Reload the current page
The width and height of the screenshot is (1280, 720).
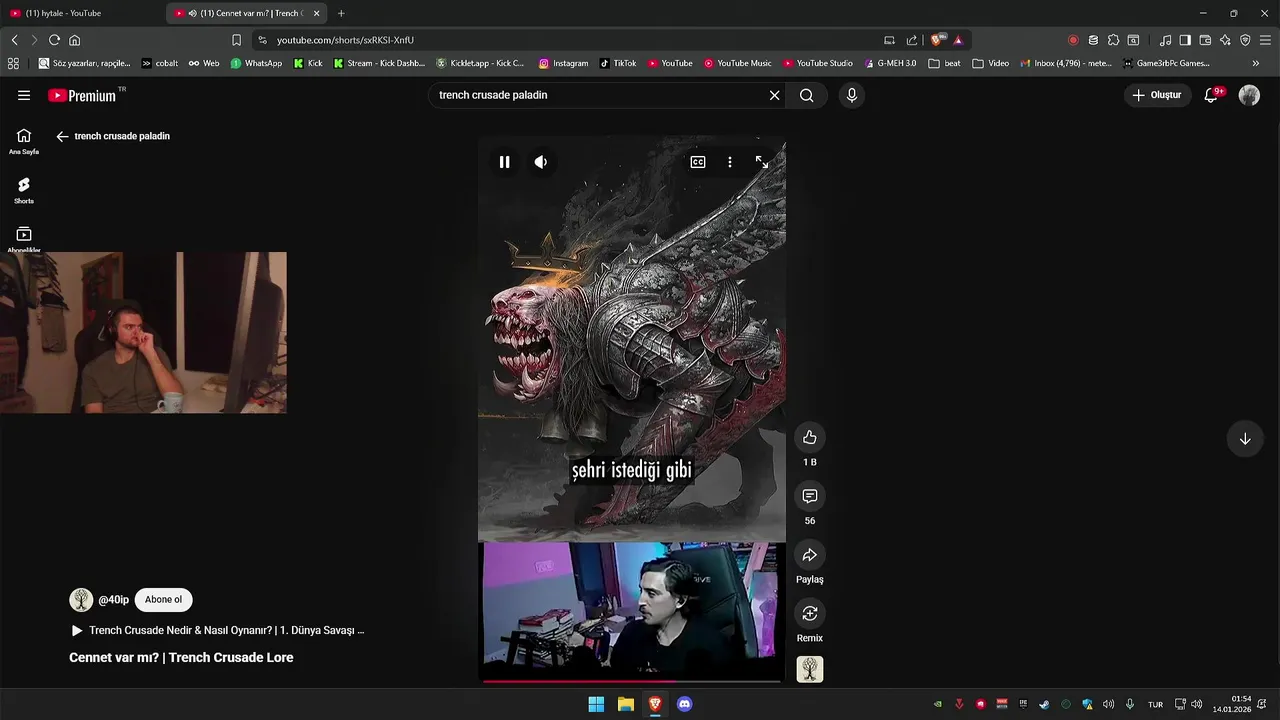coord(54,40)
